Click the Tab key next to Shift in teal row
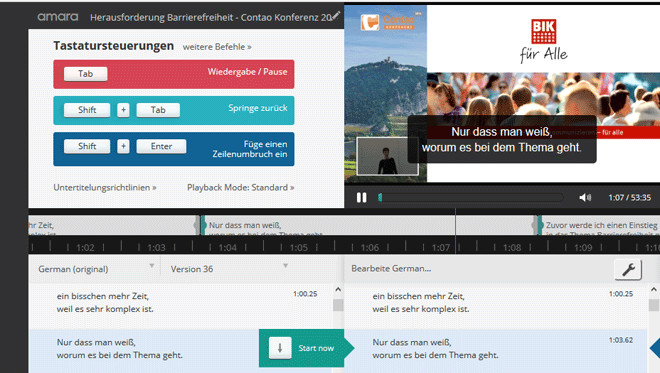660x373 pixels. coord(158,110)
